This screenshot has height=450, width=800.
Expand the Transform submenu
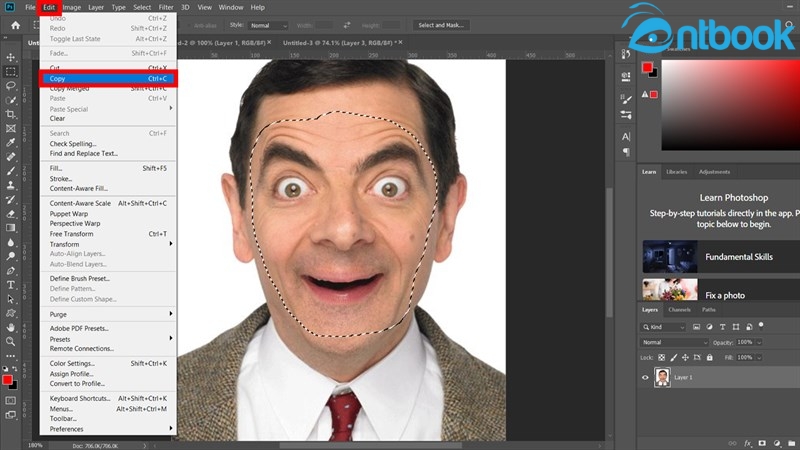108,244
